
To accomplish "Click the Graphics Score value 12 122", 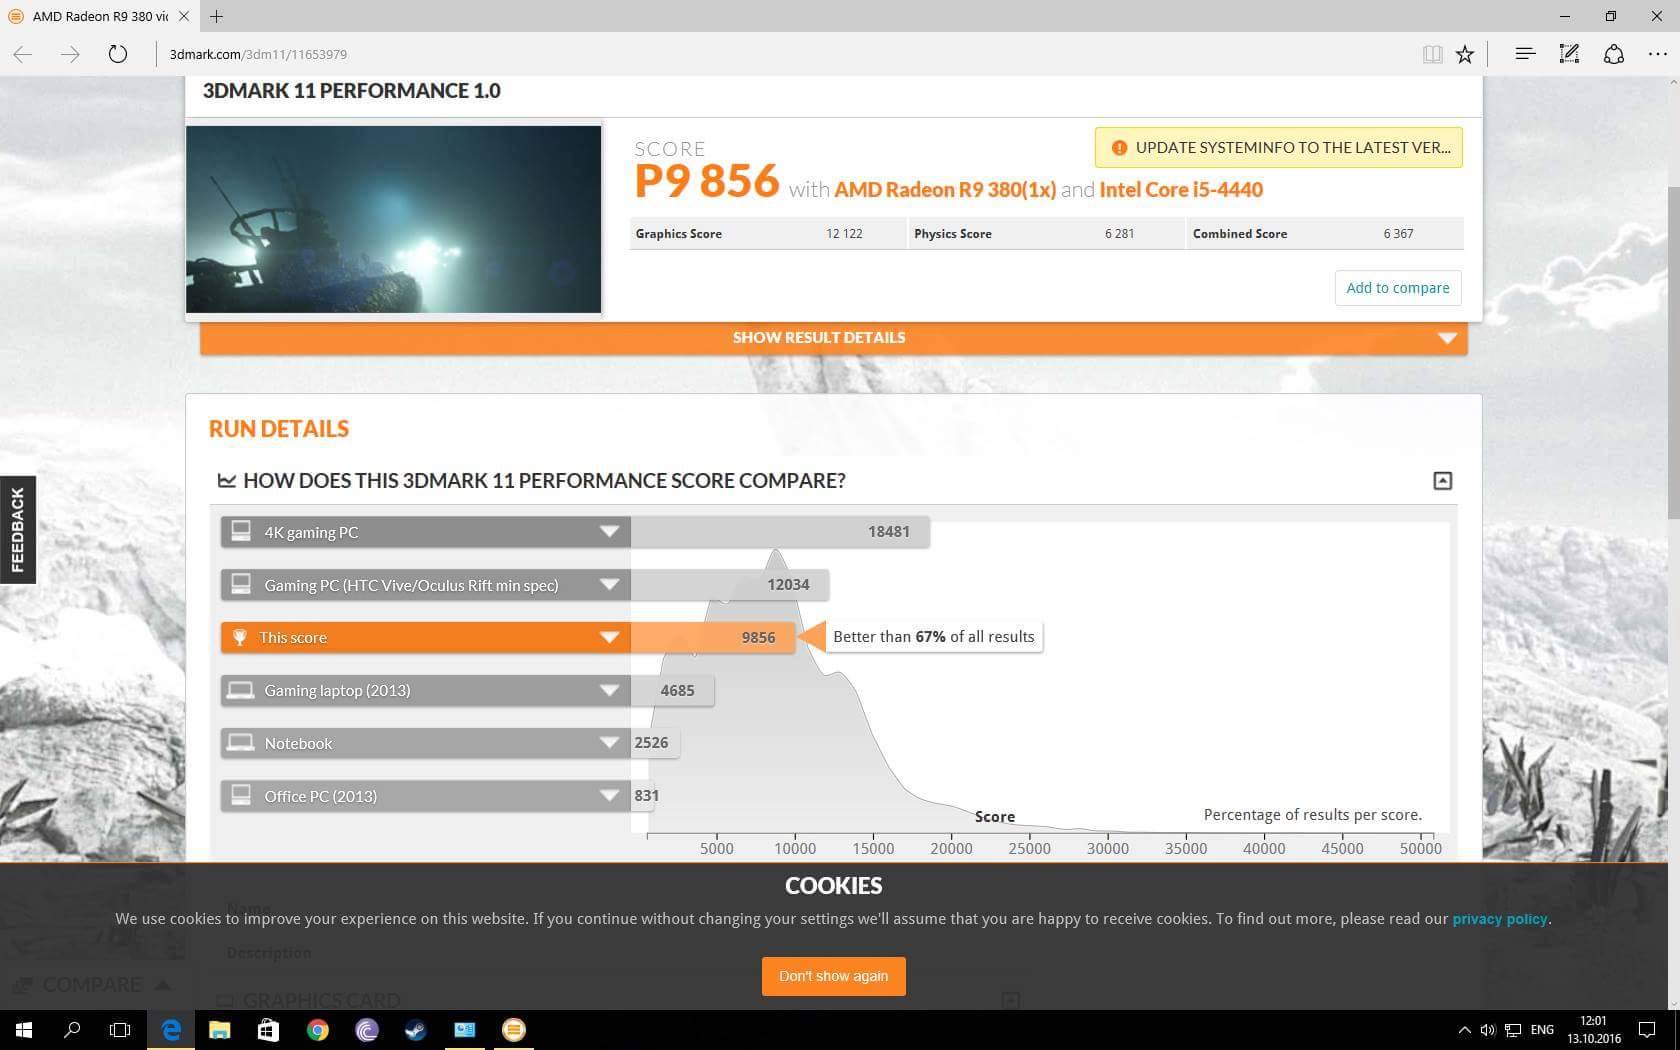I will (844, 234).
